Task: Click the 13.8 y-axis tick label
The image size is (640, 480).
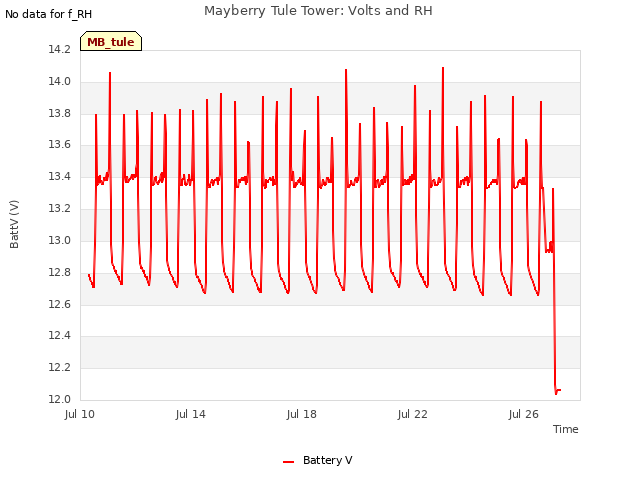Action: (60, 113)
